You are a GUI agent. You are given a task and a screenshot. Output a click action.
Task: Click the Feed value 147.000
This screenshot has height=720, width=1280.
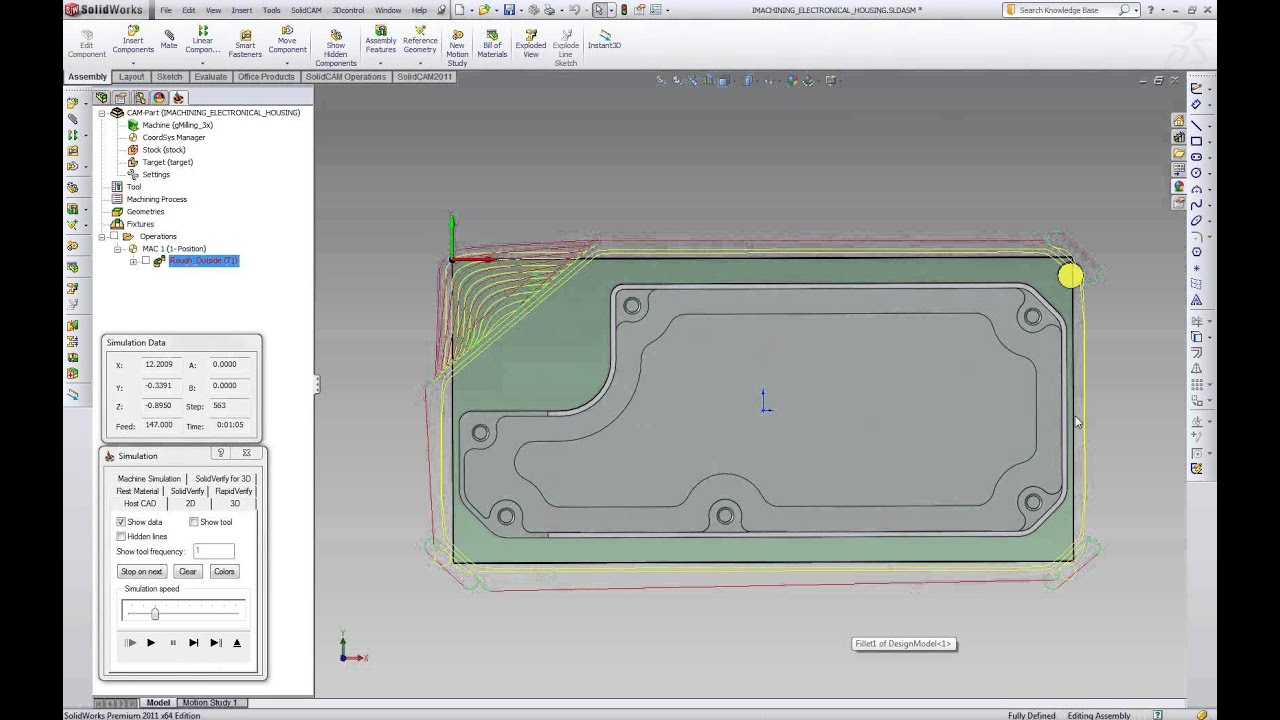point(159,425)
